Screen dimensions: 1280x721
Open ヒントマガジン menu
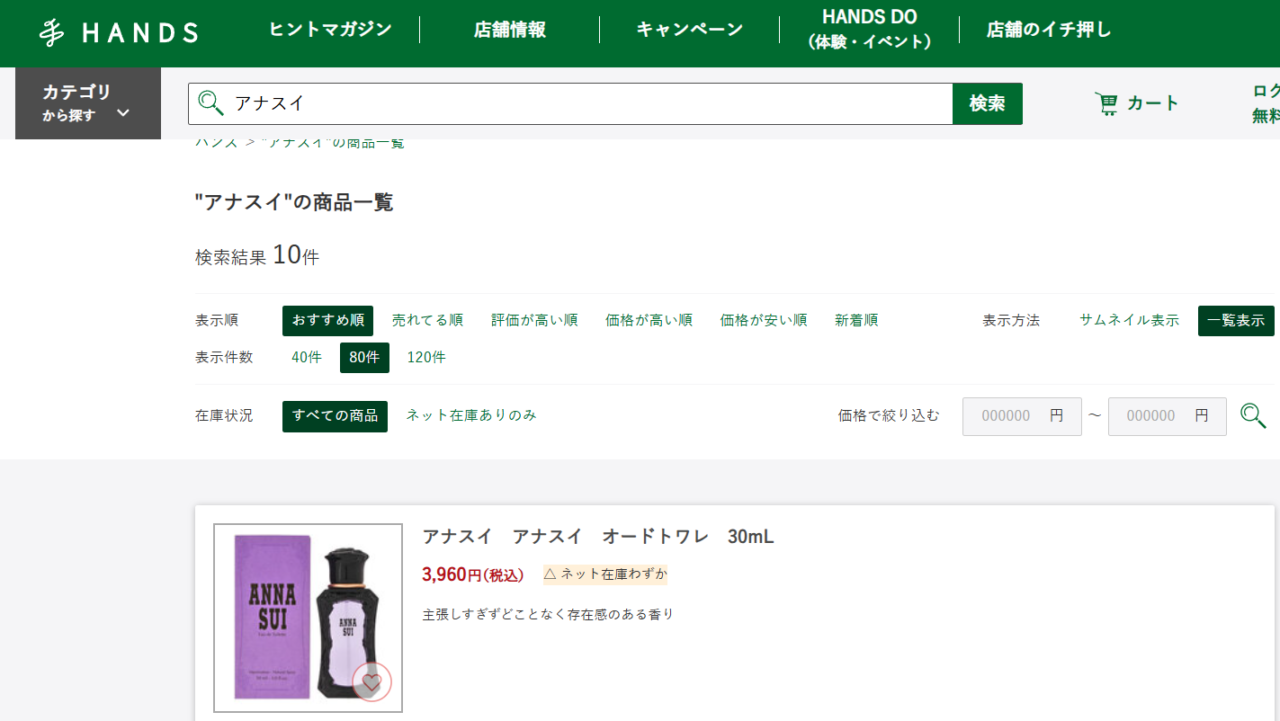[x=330, y=30]
